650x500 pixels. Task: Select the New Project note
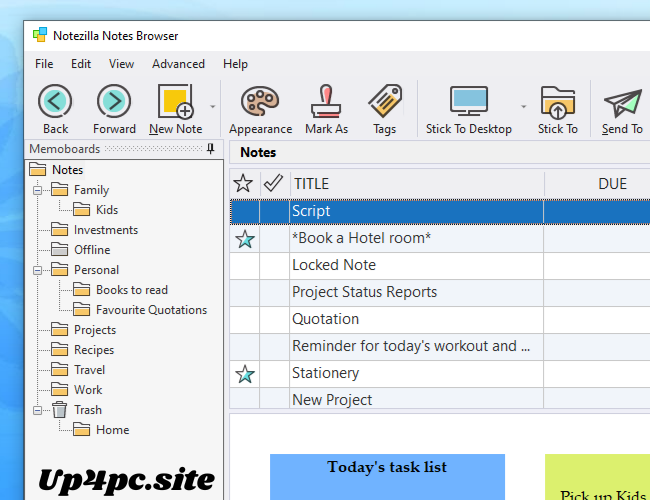coord(332,400)
